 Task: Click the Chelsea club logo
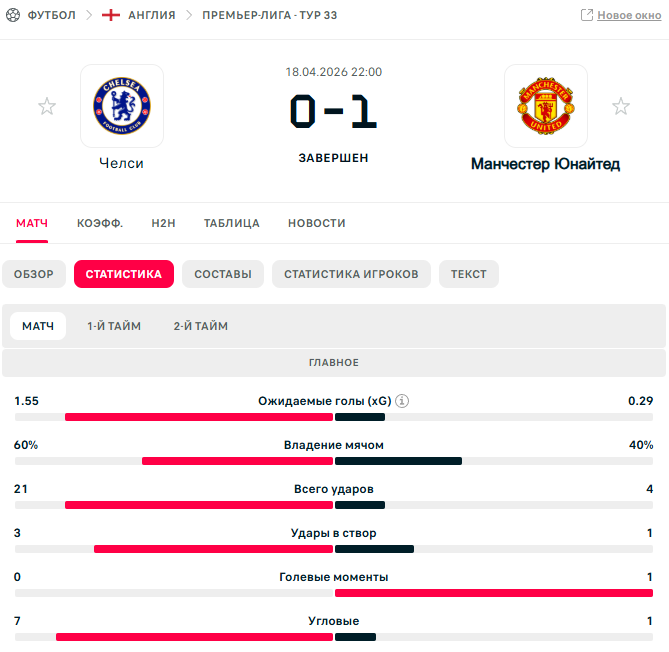(122, 106)
